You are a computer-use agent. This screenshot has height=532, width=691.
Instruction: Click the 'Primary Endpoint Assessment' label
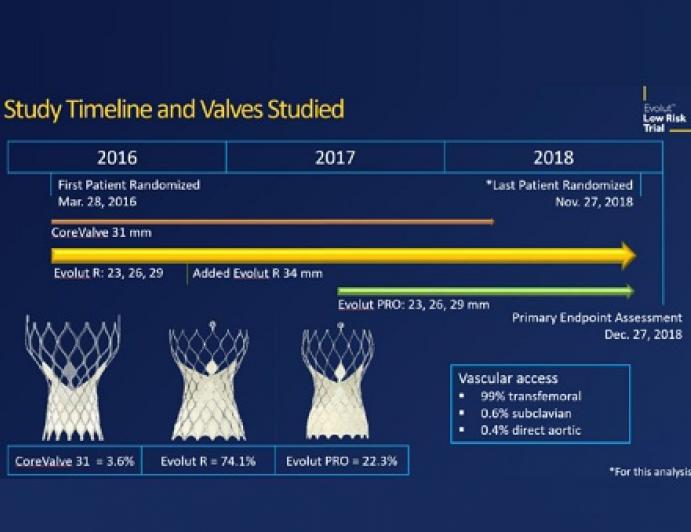pos(597,318)
